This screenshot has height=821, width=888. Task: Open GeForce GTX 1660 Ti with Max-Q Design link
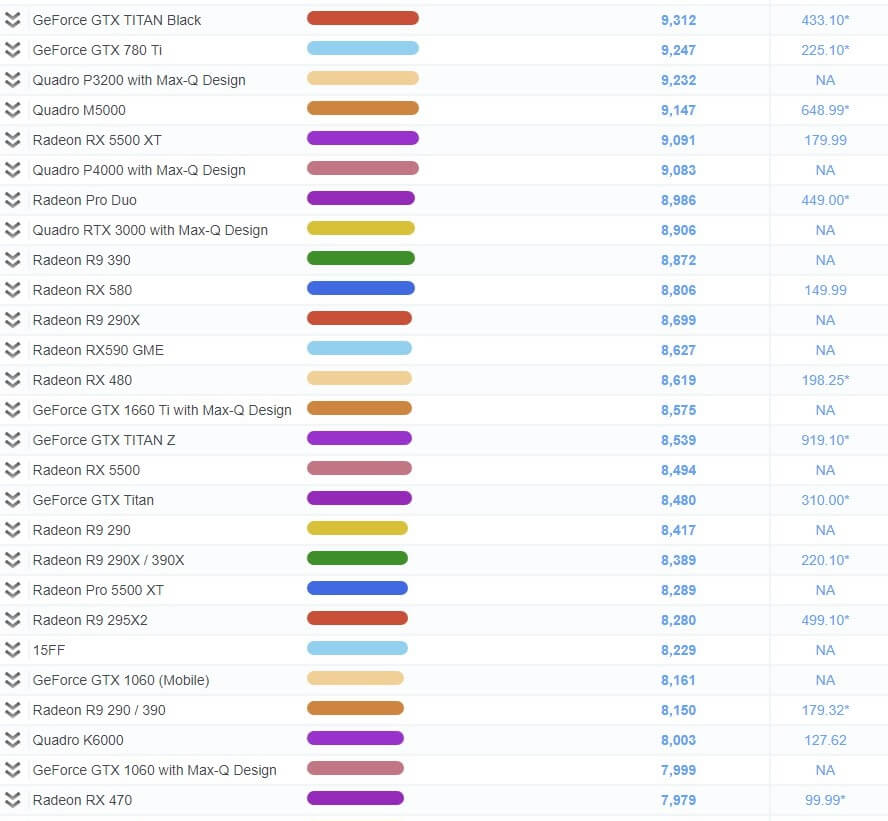(x=162, y=410)
